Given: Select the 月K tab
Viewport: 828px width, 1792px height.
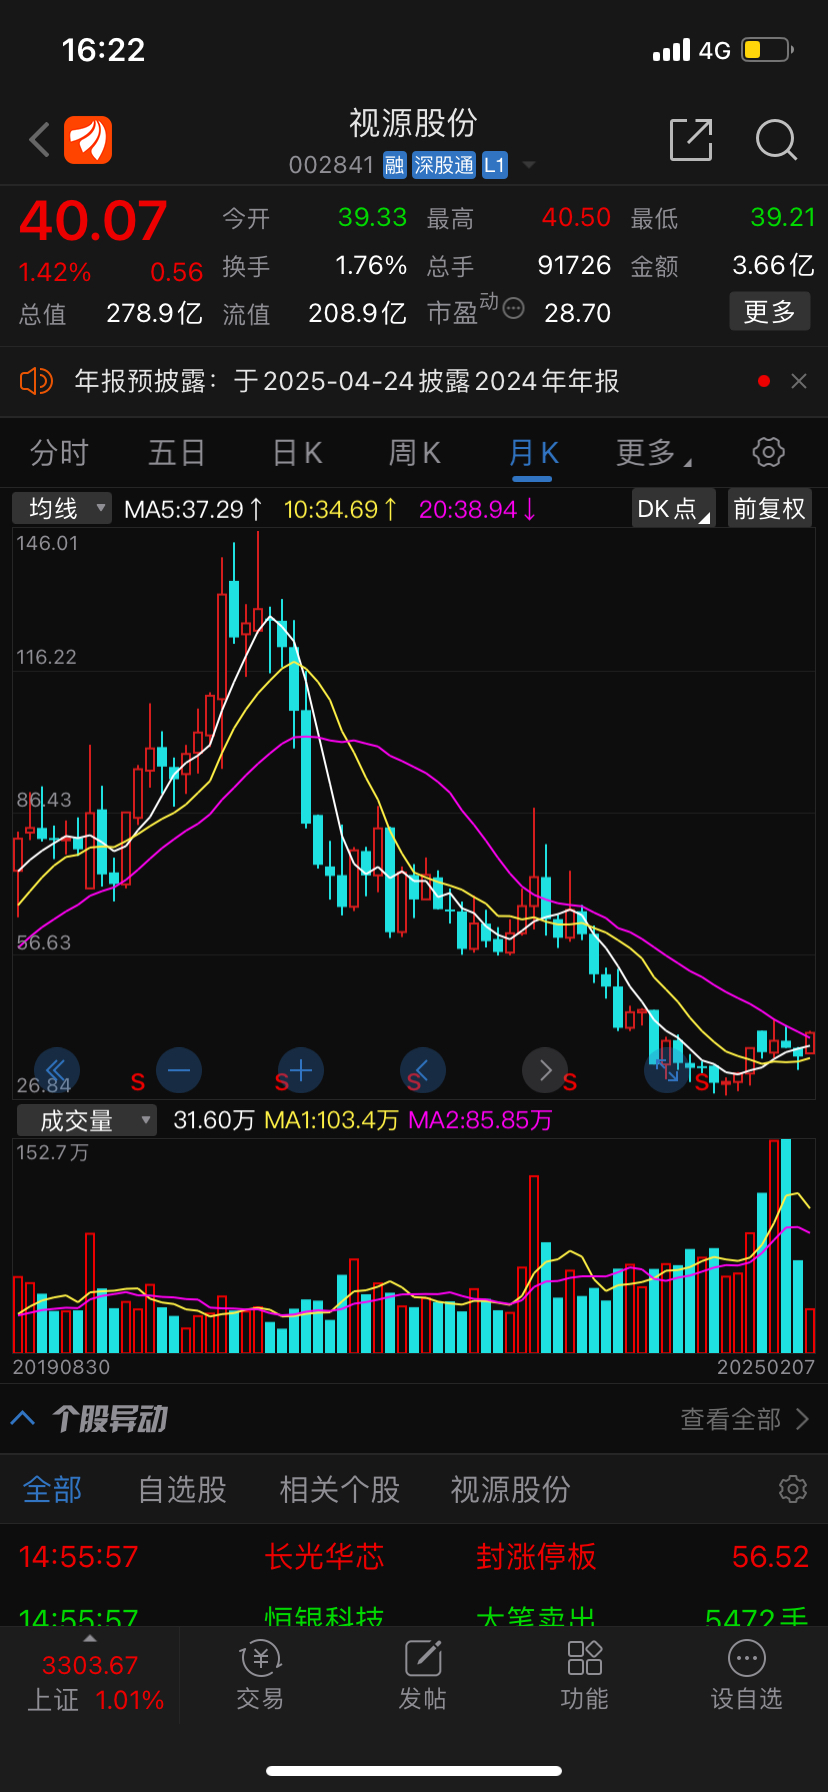Looking at the screenshot, I should tap(533, 453).
